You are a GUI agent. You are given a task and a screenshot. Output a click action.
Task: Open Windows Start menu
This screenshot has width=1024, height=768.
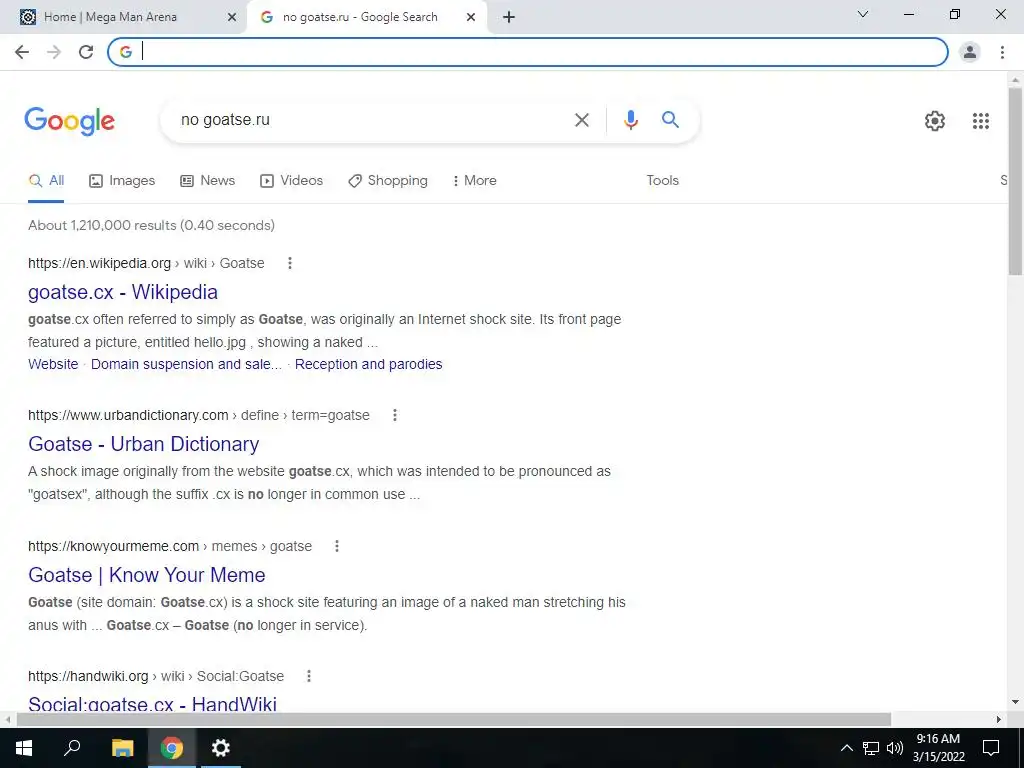point(24,748)
